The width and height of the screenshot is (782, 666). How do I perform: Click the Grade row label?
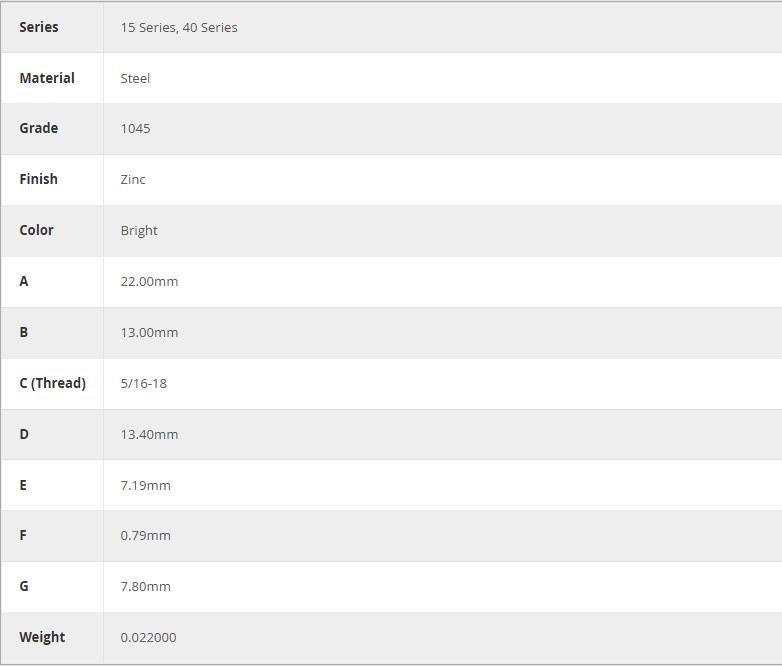tap(39, 128)
